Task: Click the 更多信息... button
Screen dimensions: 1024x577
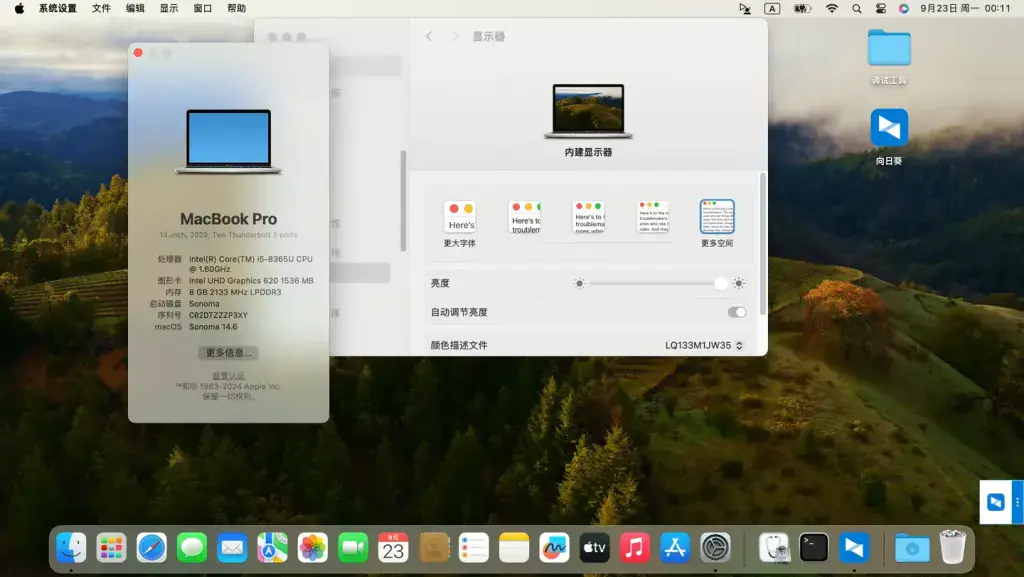Action: (229, 352)
